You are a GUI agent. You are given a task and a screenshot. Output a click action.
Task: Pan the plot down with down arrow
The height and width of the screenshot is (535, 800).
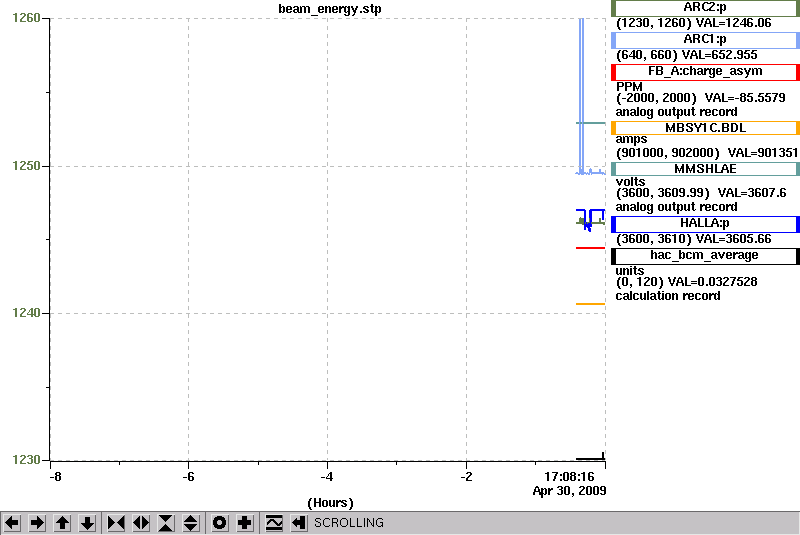(x=87, y=523)
